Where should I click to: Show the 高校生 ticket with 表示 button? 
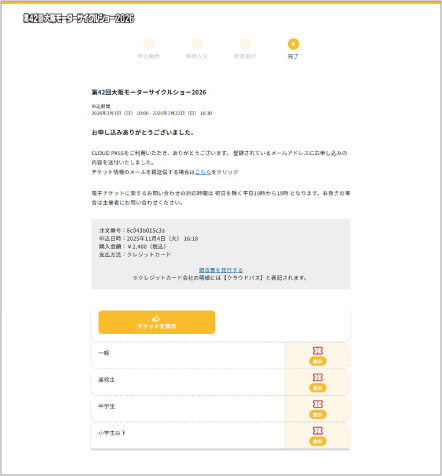(x=318, y=388)
